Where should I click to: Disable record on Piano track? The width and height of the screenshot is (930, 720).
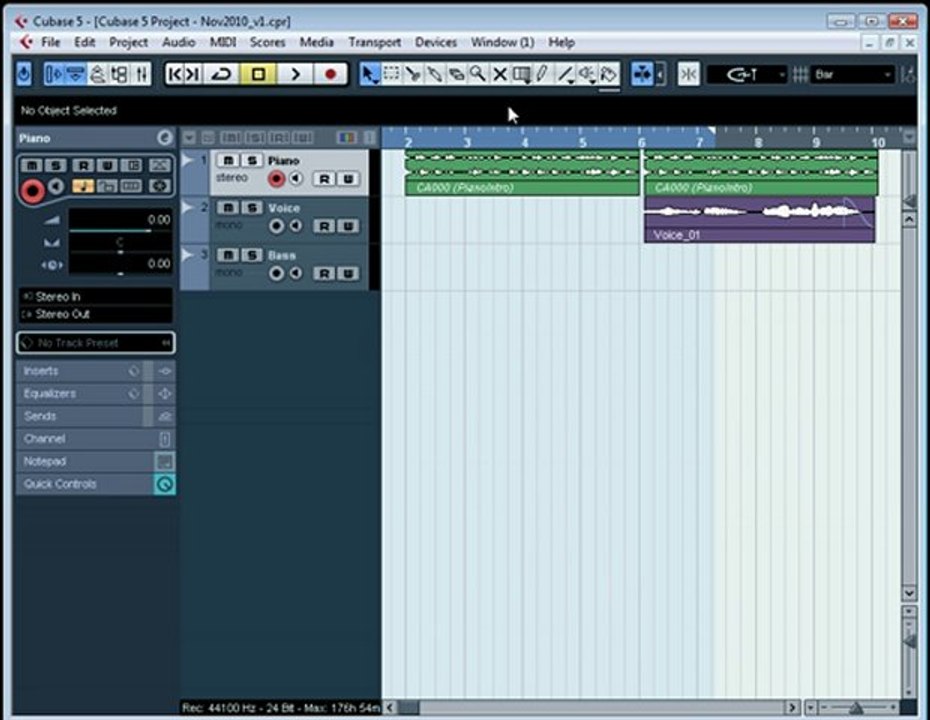pos(276,179)
